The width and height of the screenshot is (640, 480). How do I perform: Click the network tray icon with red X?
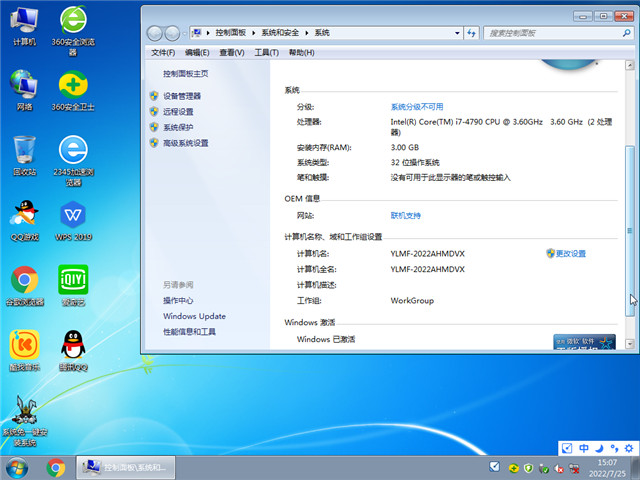(x=574, y=468)
